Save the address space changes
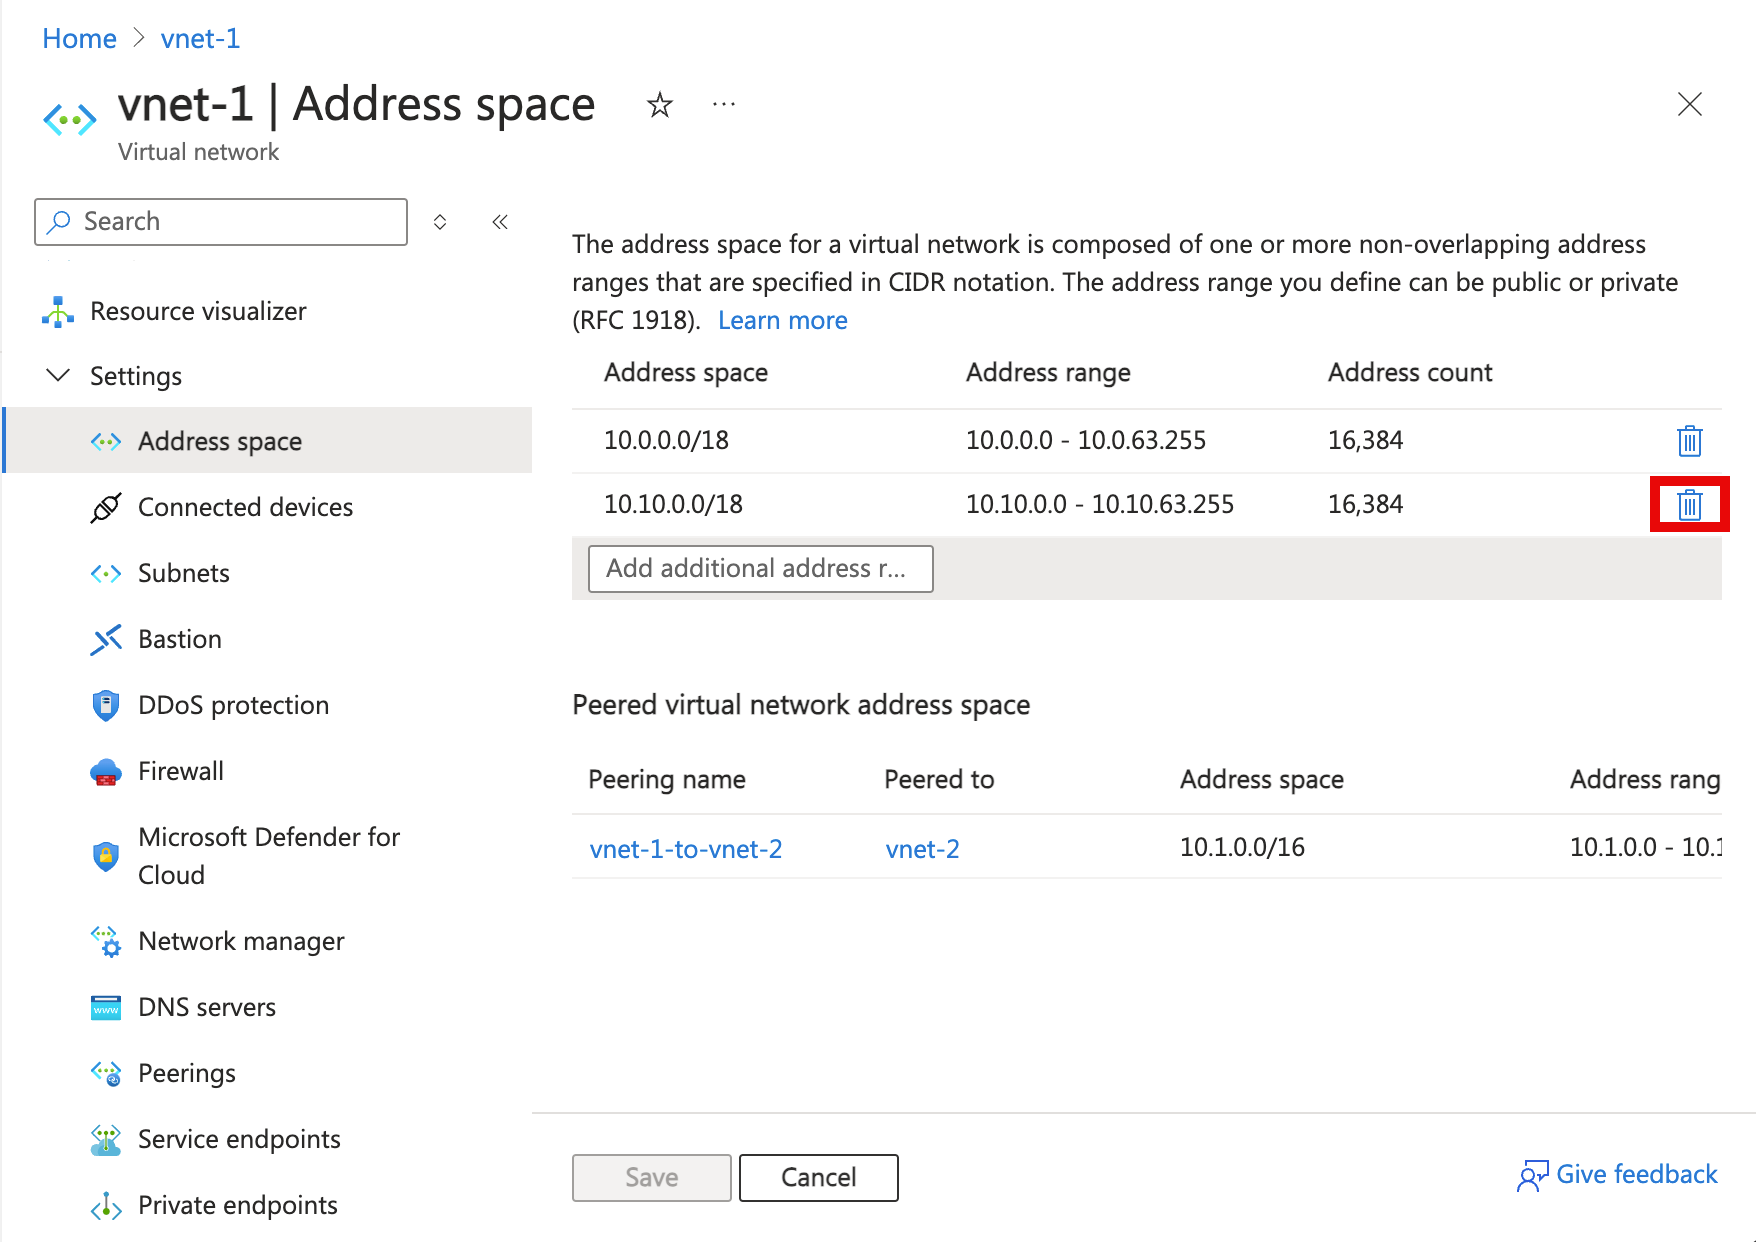This screenshot has width=1756, height=1242. 650,1177
